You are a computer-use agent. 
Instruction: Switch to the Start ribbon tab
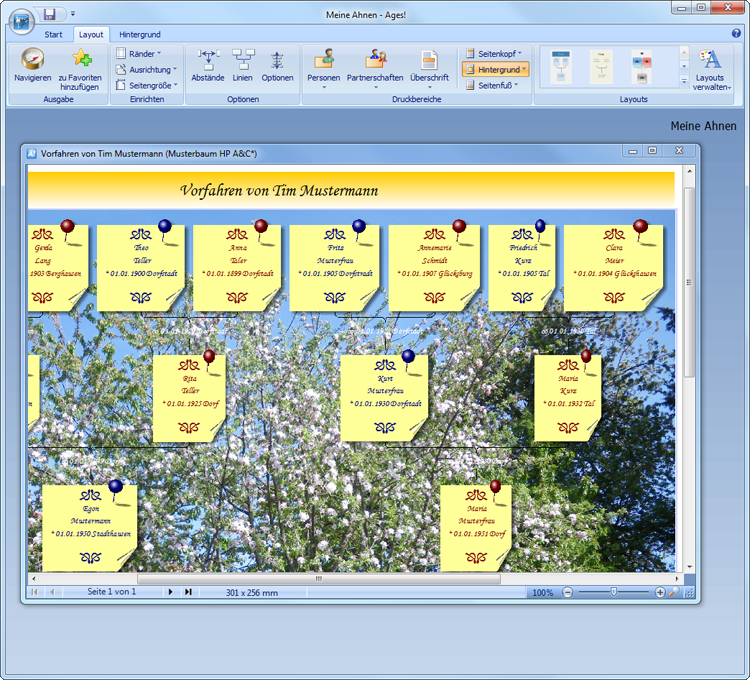(53, 34)
